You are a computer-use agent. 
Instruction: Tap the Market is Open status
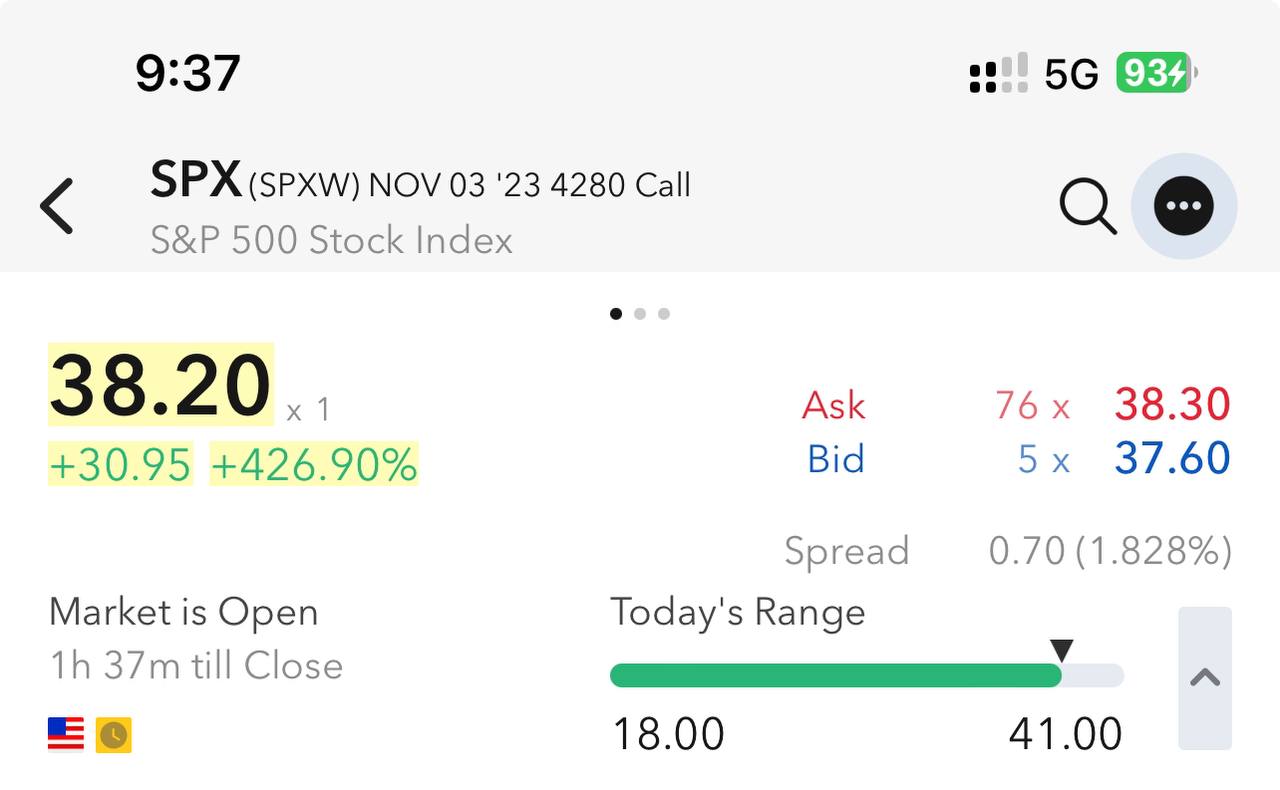(184, 612)
